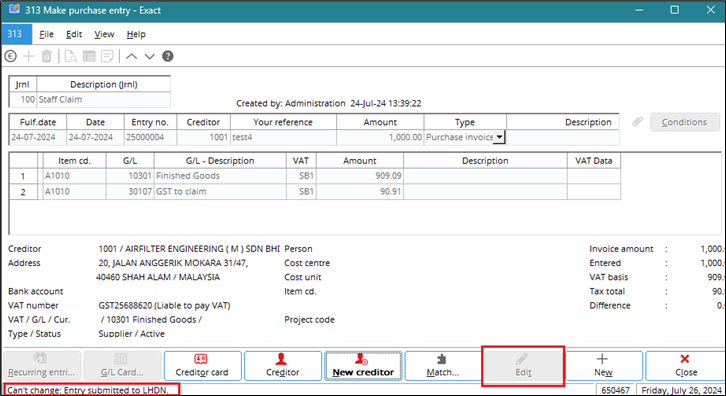Click the New entry button

pyautogui.click(x=603, y=365)
